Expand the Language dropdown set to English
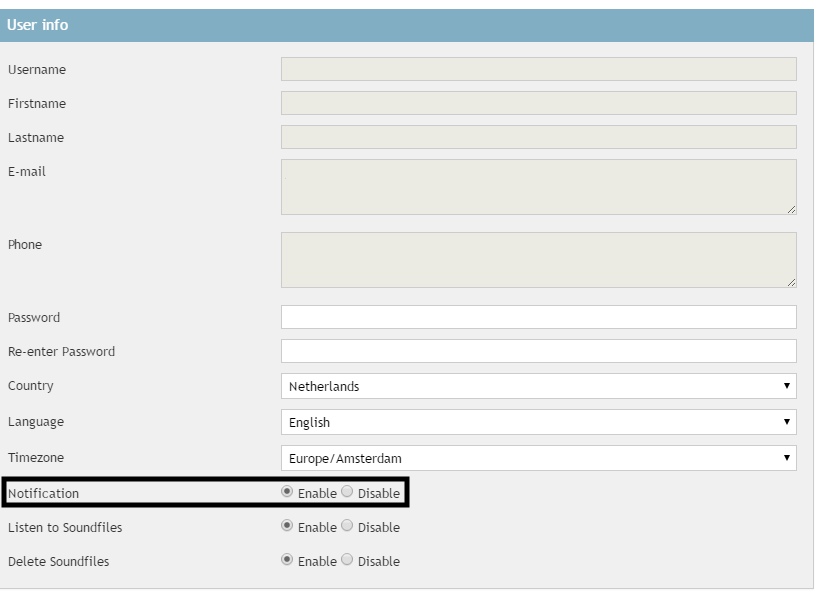 click(x=538, y=422)
